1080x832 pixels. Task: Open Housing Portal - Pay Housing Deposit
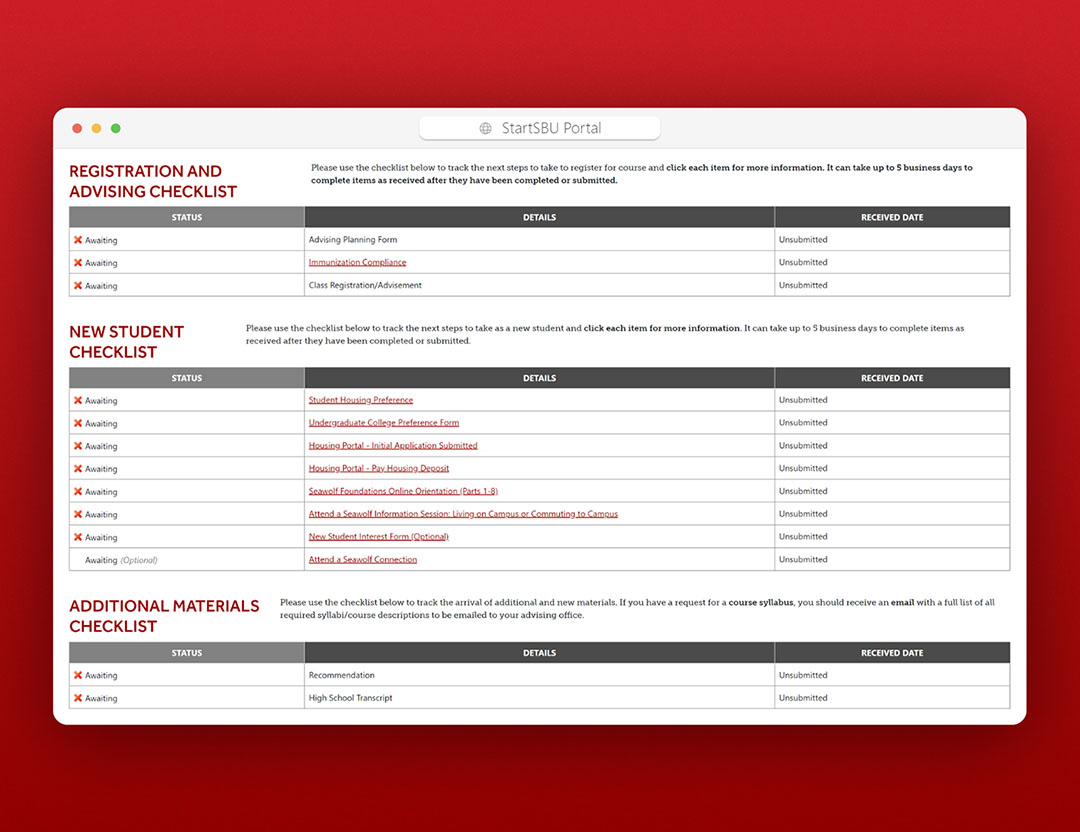click(378, 468)
